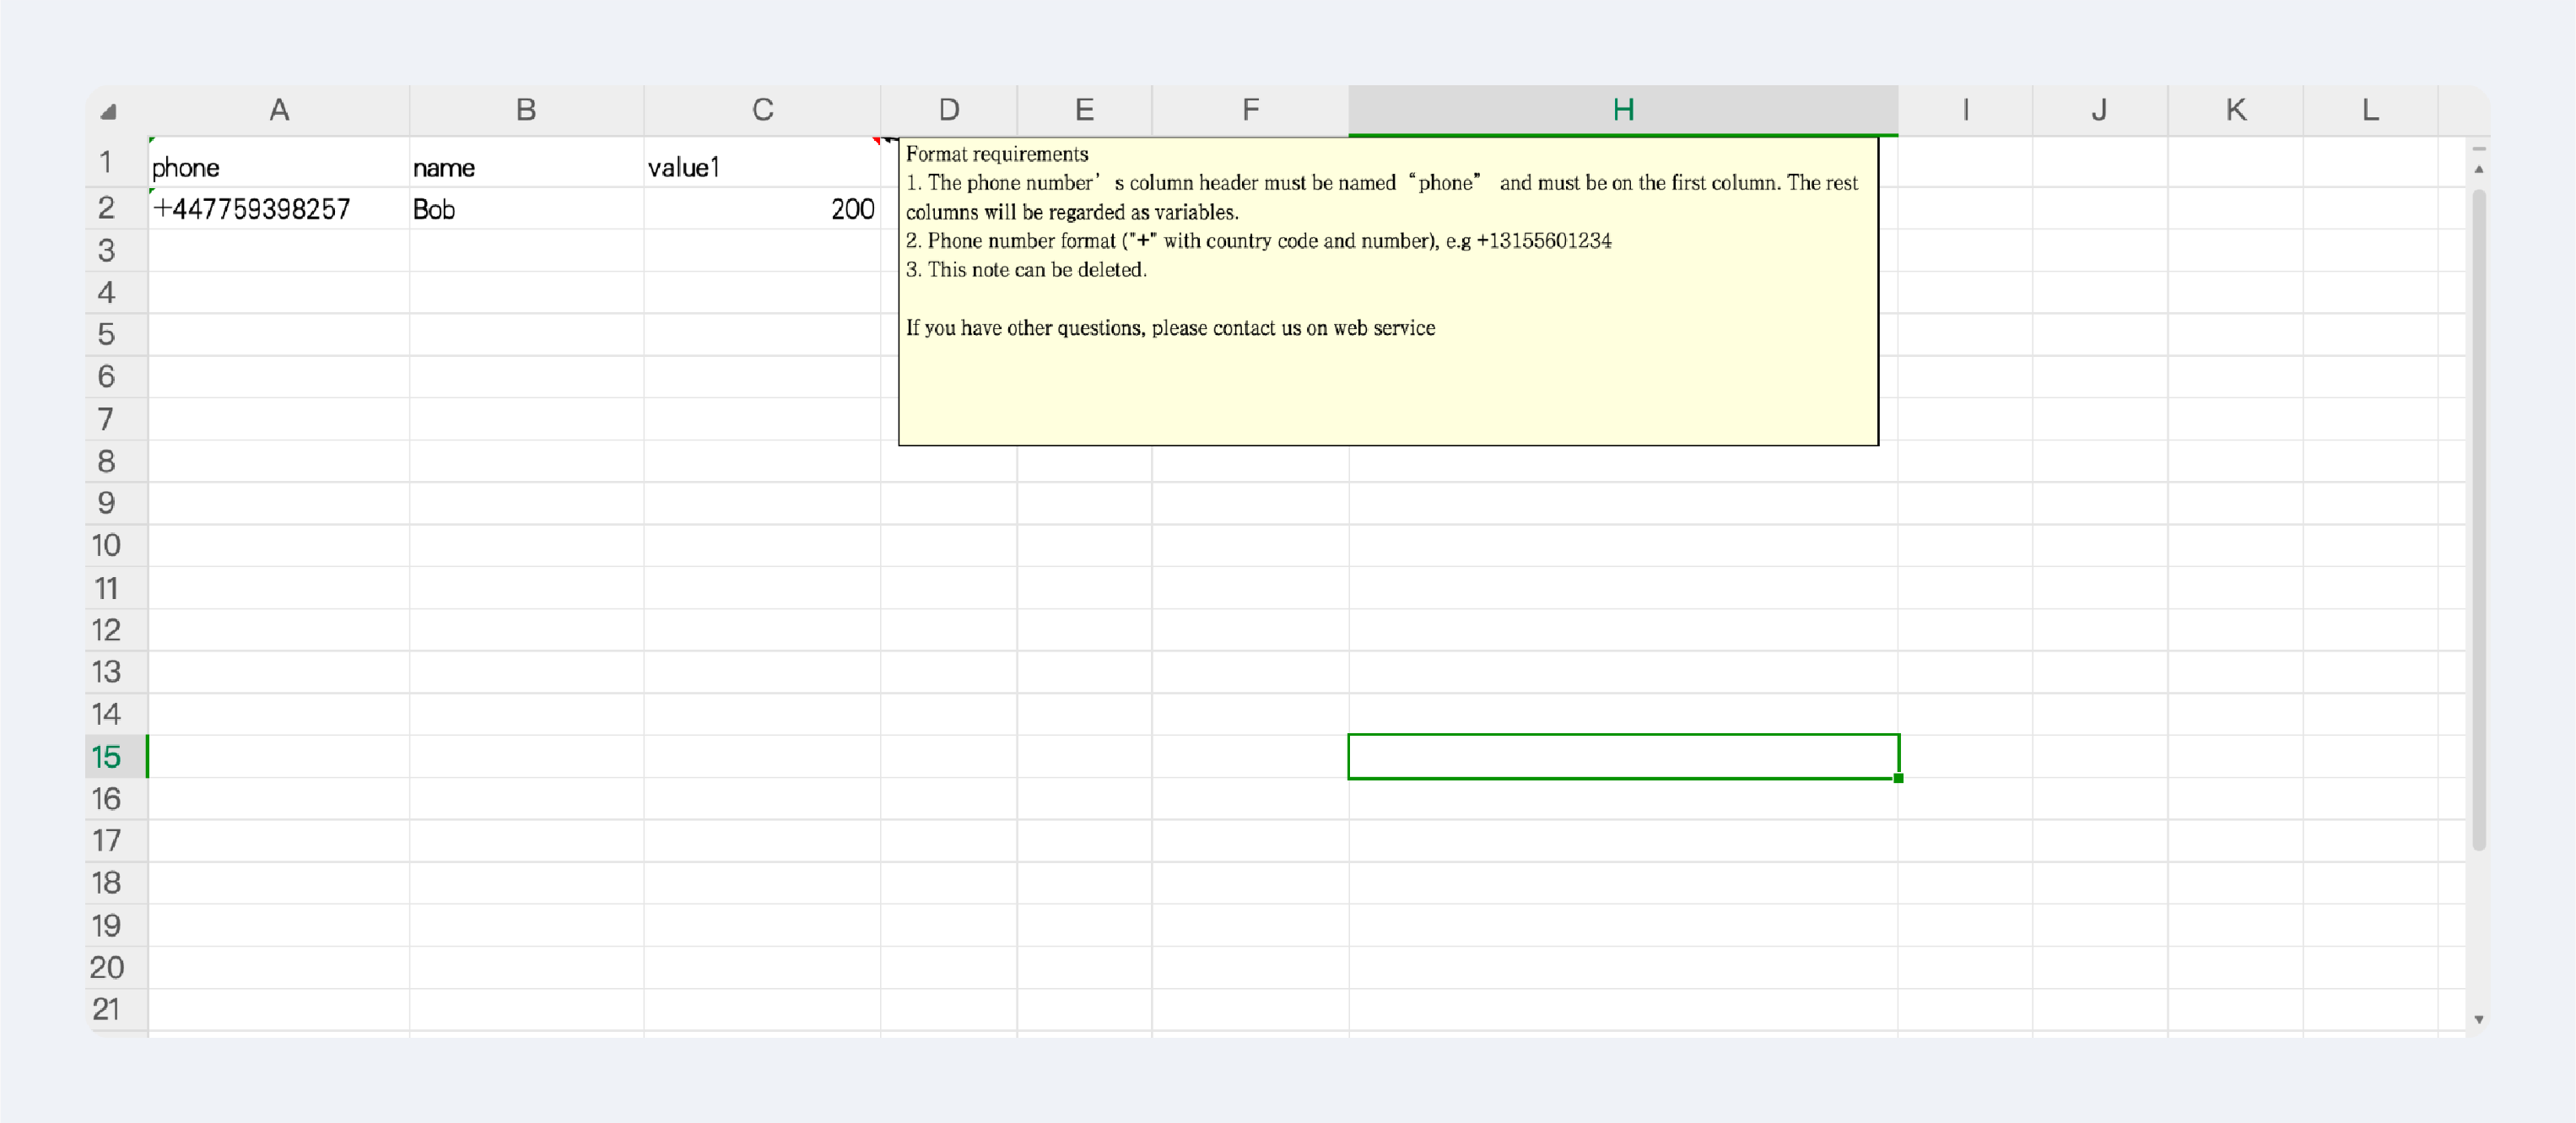
Task: Click the red comment indicator on C1
Action: (x=876, y=141)
